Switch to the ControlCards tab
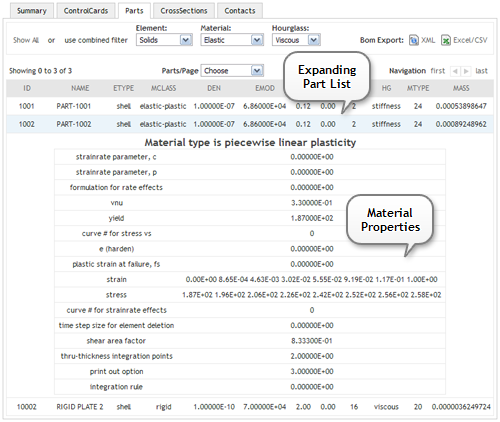This screenshot has width=500, height=422. click(x=86, y=11)
